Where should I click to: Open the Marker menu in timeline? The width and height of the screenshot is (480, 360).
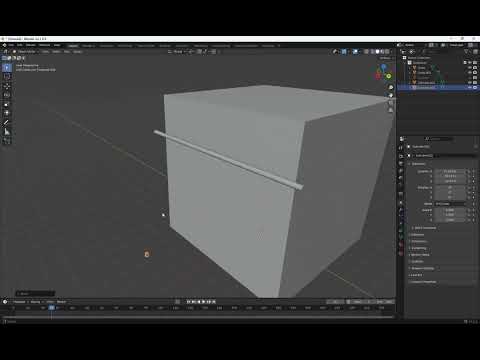point(61,302)
